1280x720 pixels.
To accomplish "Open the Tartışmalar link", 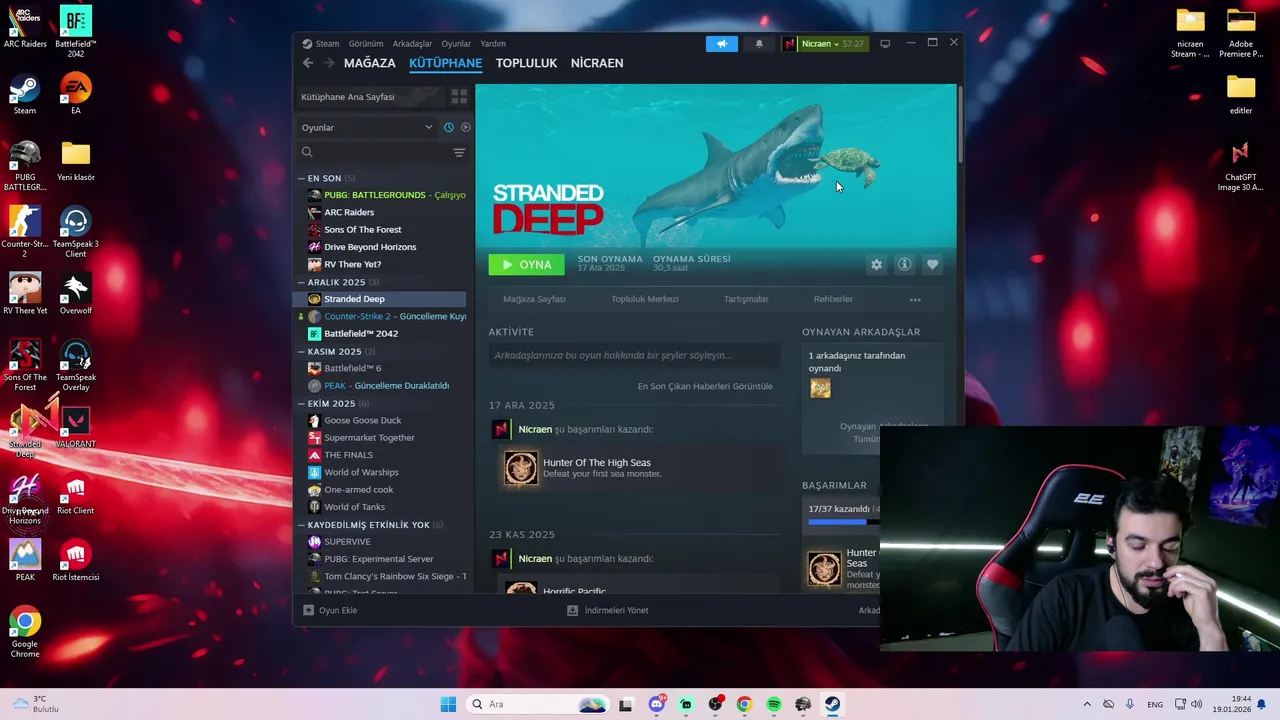I will pyautogui.click(x=746, y=299).
